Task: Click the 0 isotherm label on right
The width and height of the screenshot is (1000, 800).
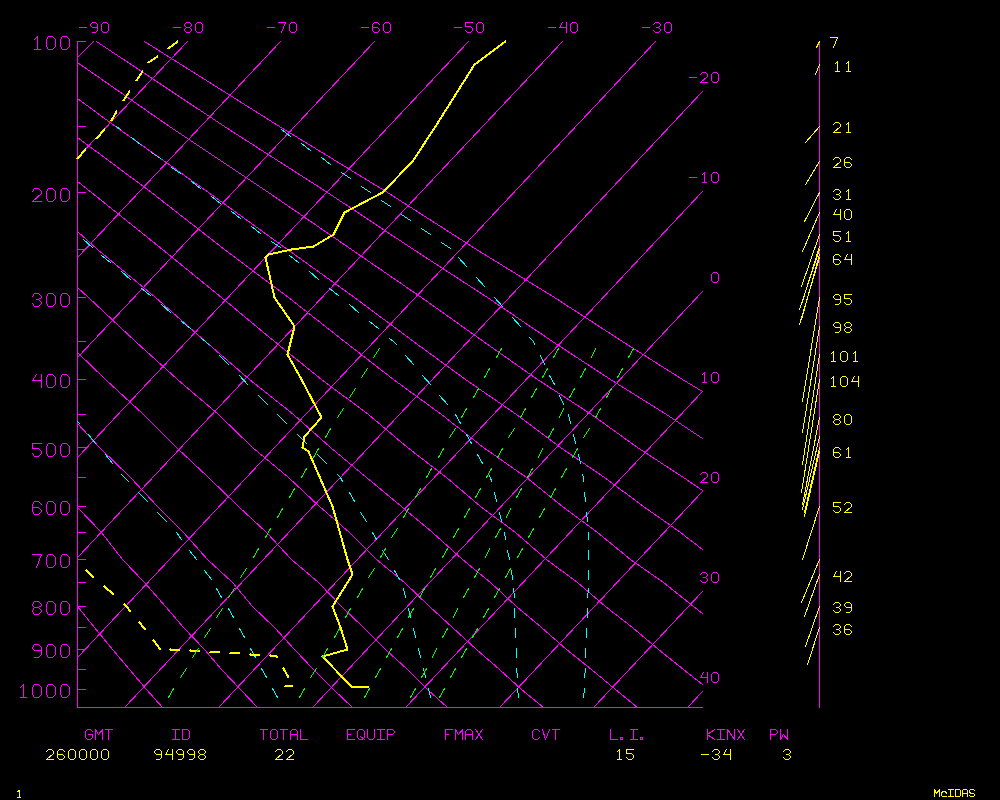Action: [x=714, y=278]
